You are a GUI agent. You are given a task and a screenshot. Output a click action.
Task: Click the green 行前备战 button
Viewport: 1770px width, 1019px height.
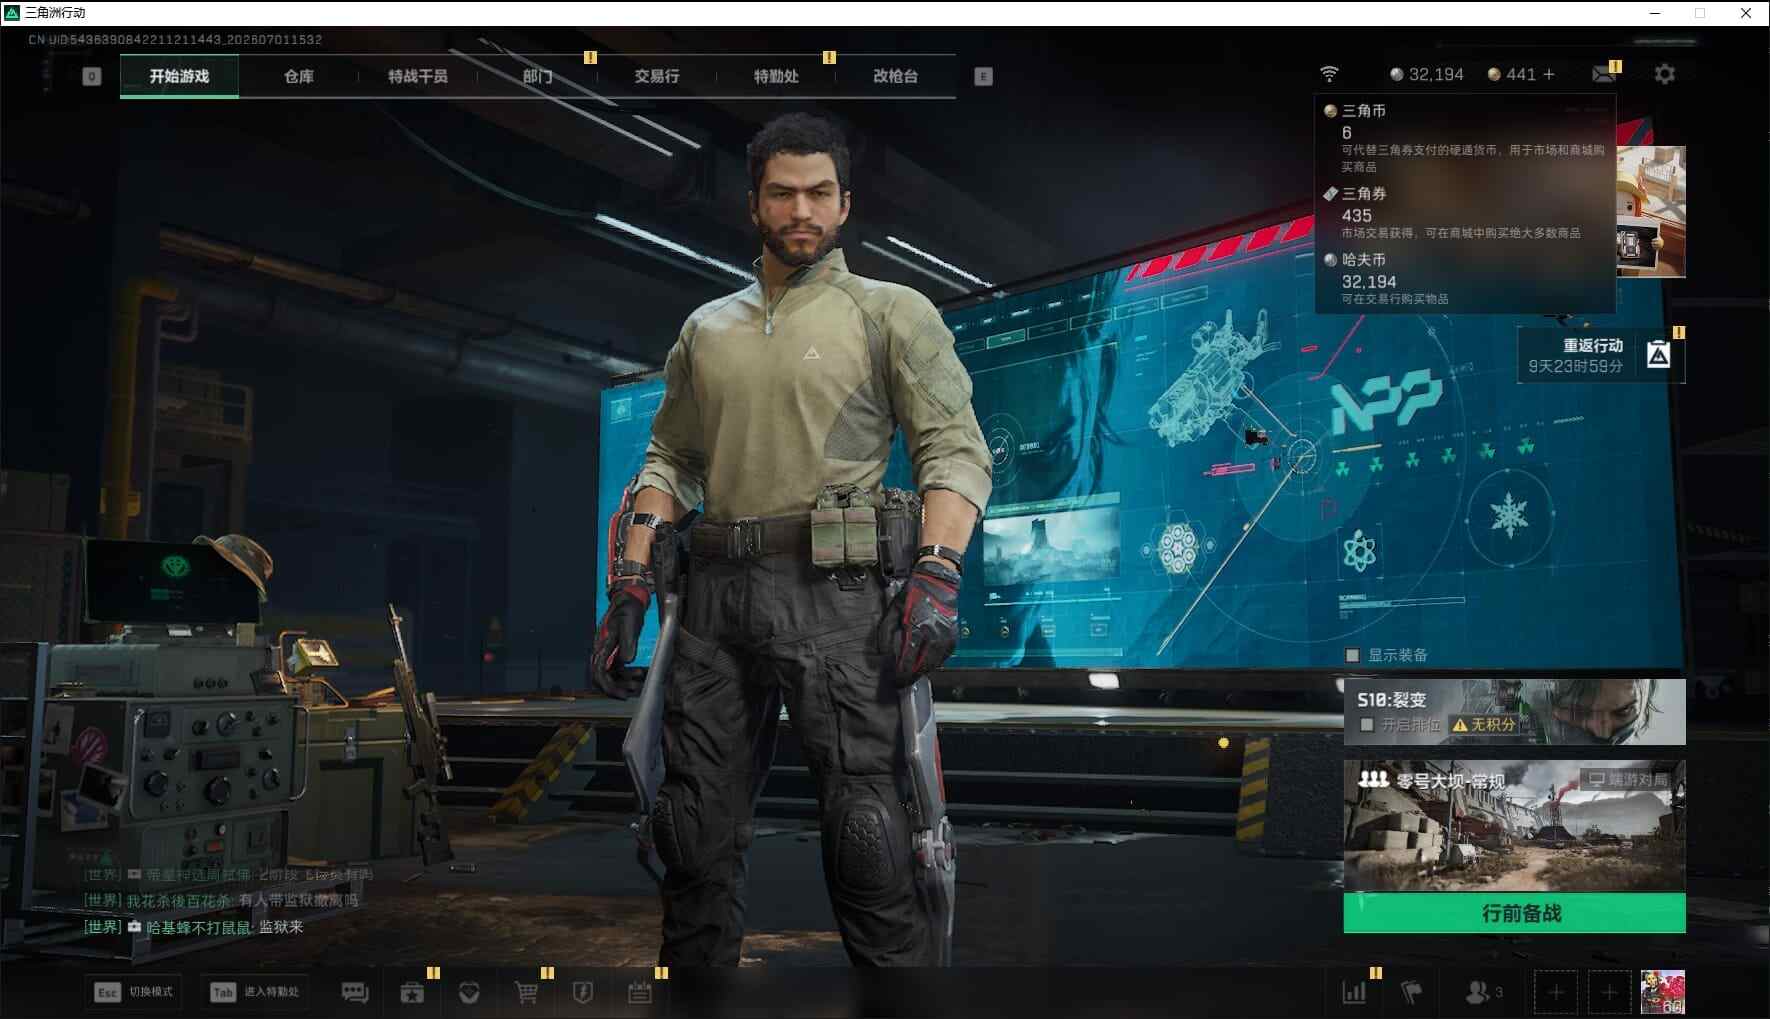point(1514,913)
